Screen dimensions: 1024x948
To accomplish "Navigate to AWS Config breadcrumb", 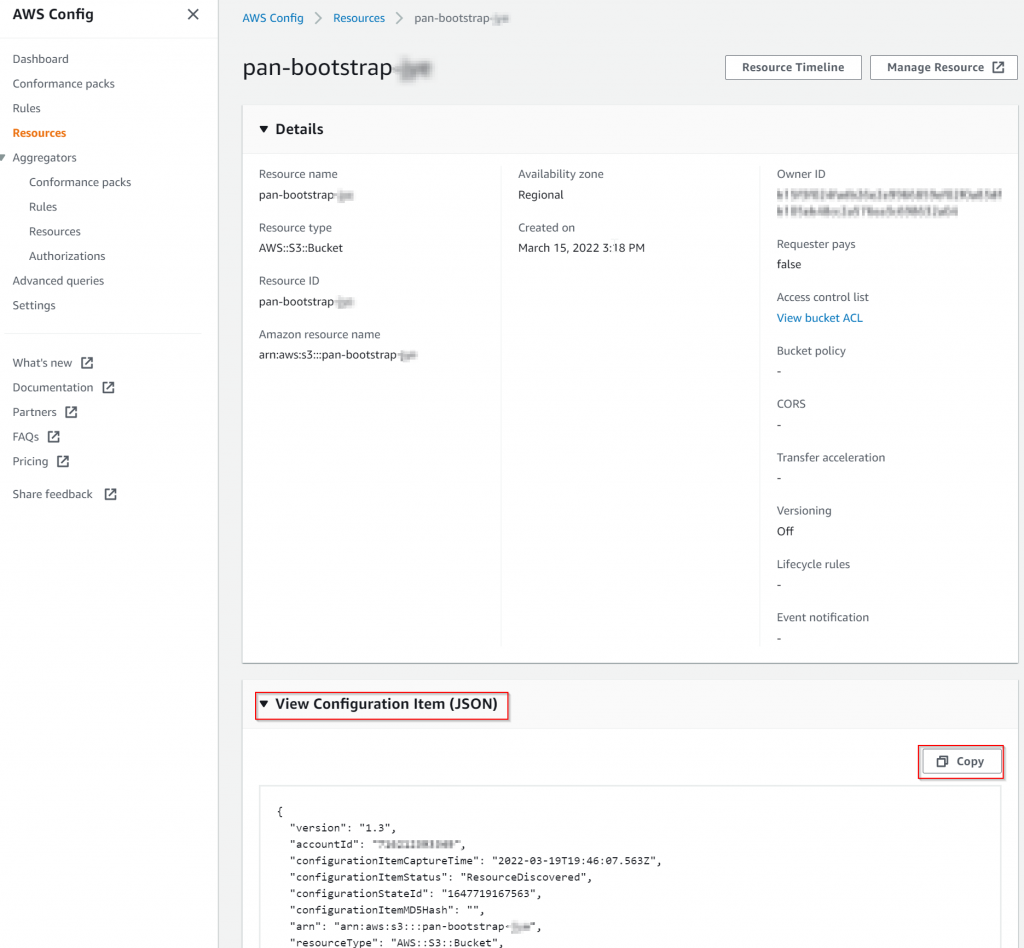I will 273,18.
